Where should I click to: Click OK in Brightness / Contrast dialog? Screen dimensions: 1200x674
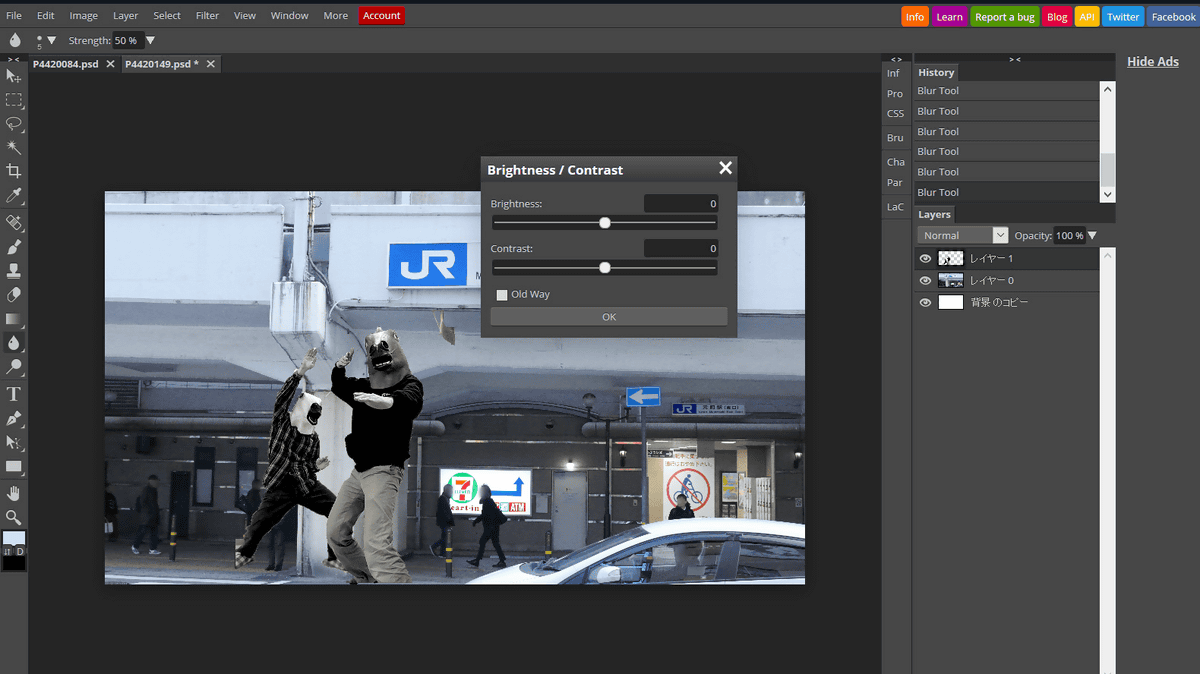pyautogui.click(x=609, y=317)
